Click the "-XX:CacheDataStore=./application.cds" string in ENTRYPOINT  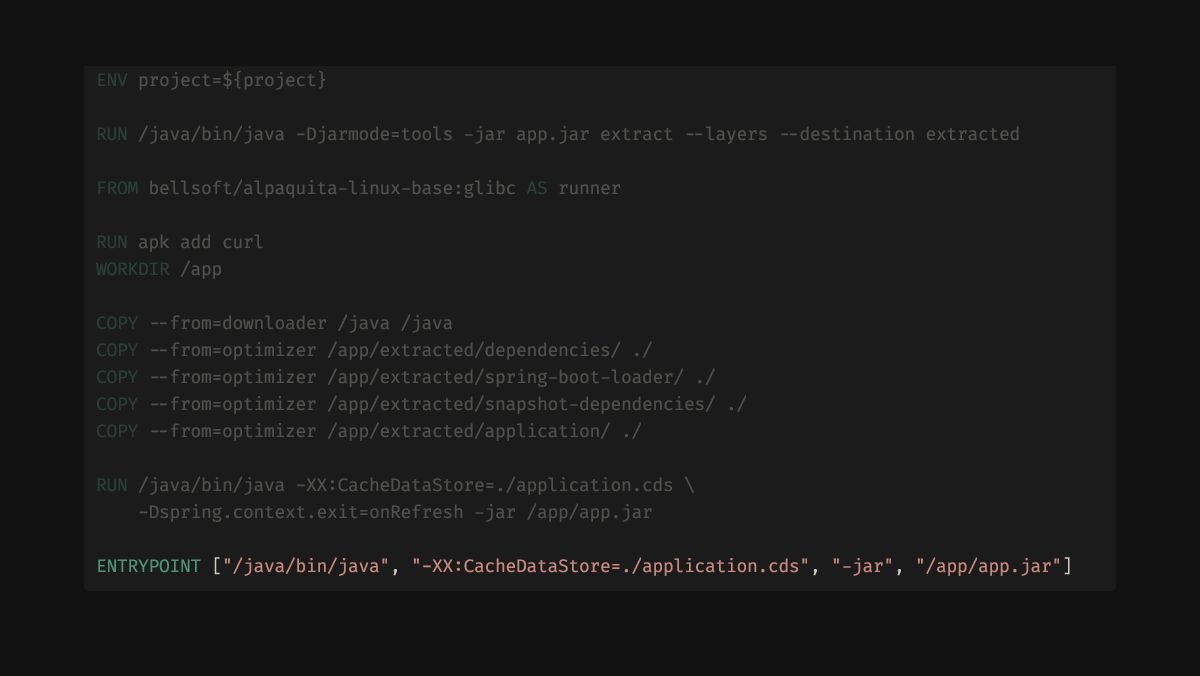pyautogui.click(x=610, y=566)
